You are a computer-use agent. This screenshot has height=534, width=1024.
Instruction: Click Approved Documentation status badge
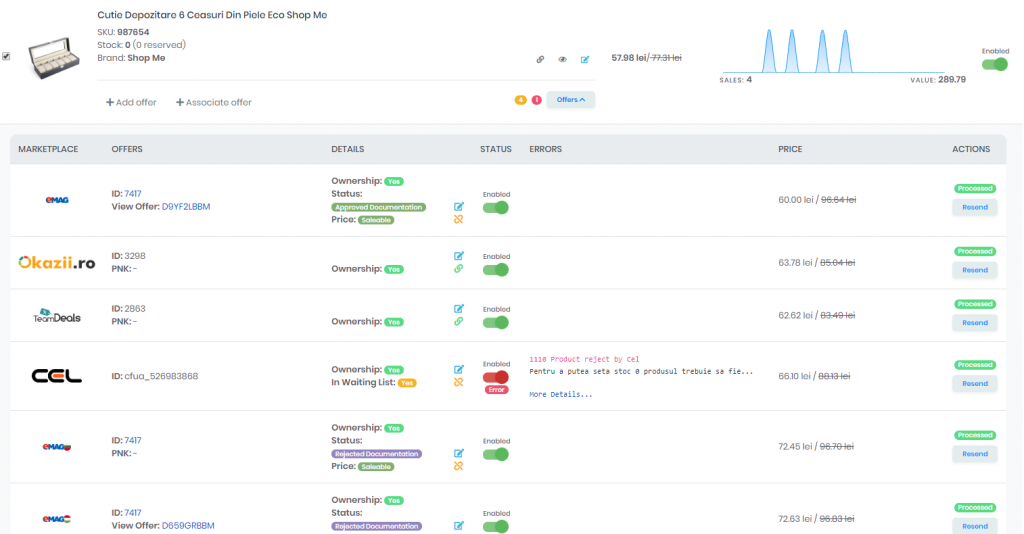click(x=378, y=207)
